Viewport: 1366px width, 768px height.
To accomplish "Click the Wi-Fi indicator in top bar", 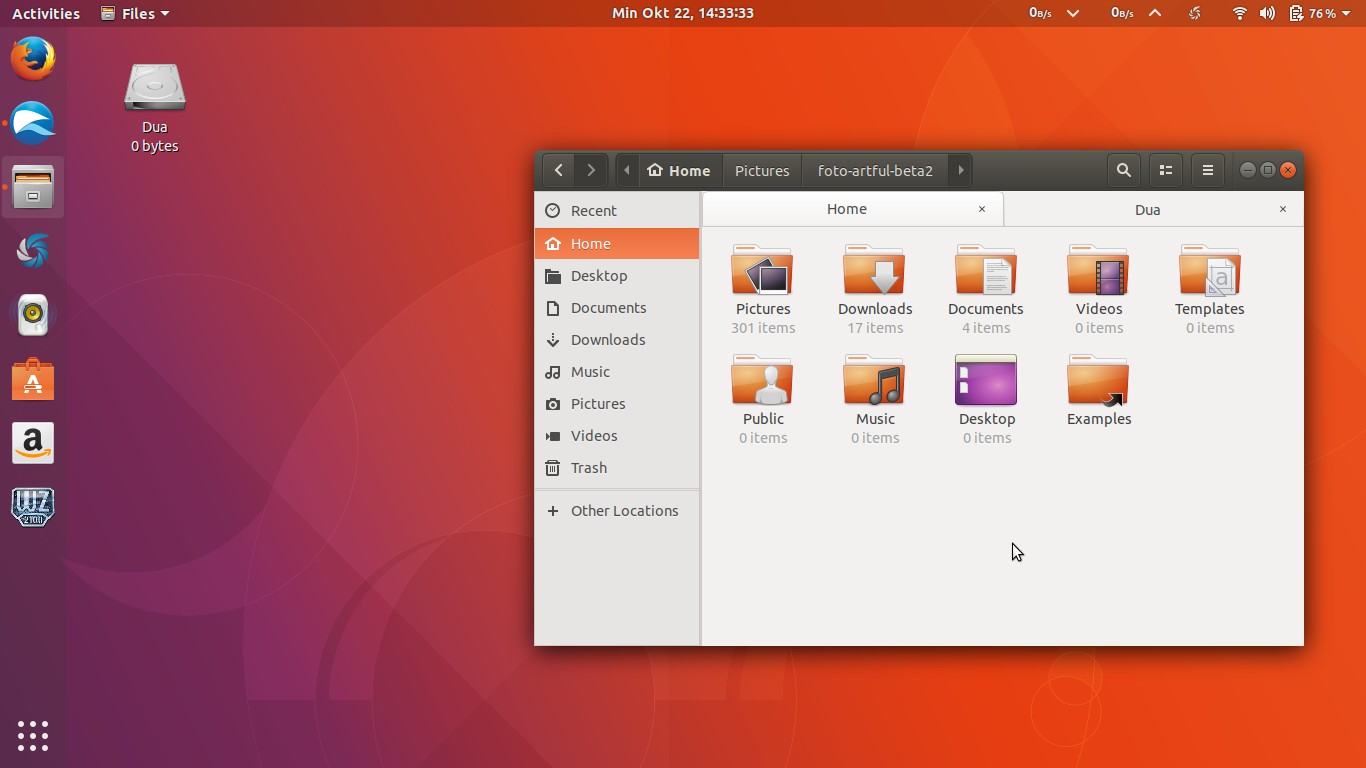I will coord(1239,13).
